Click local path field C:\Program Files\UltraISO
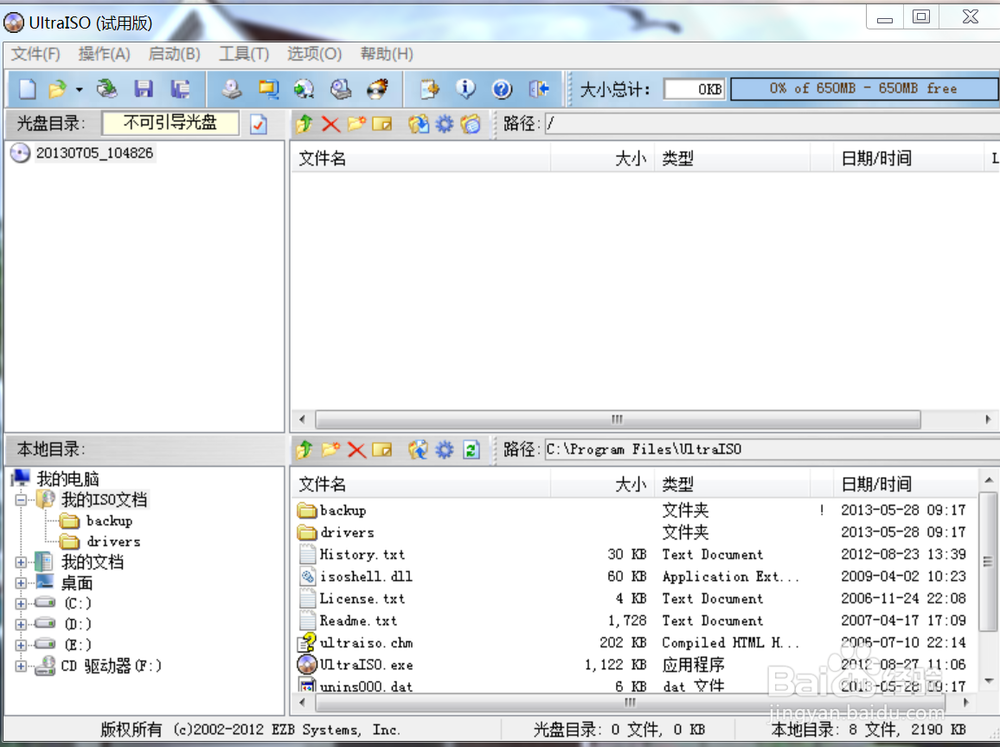 click(x=772, y=450)
